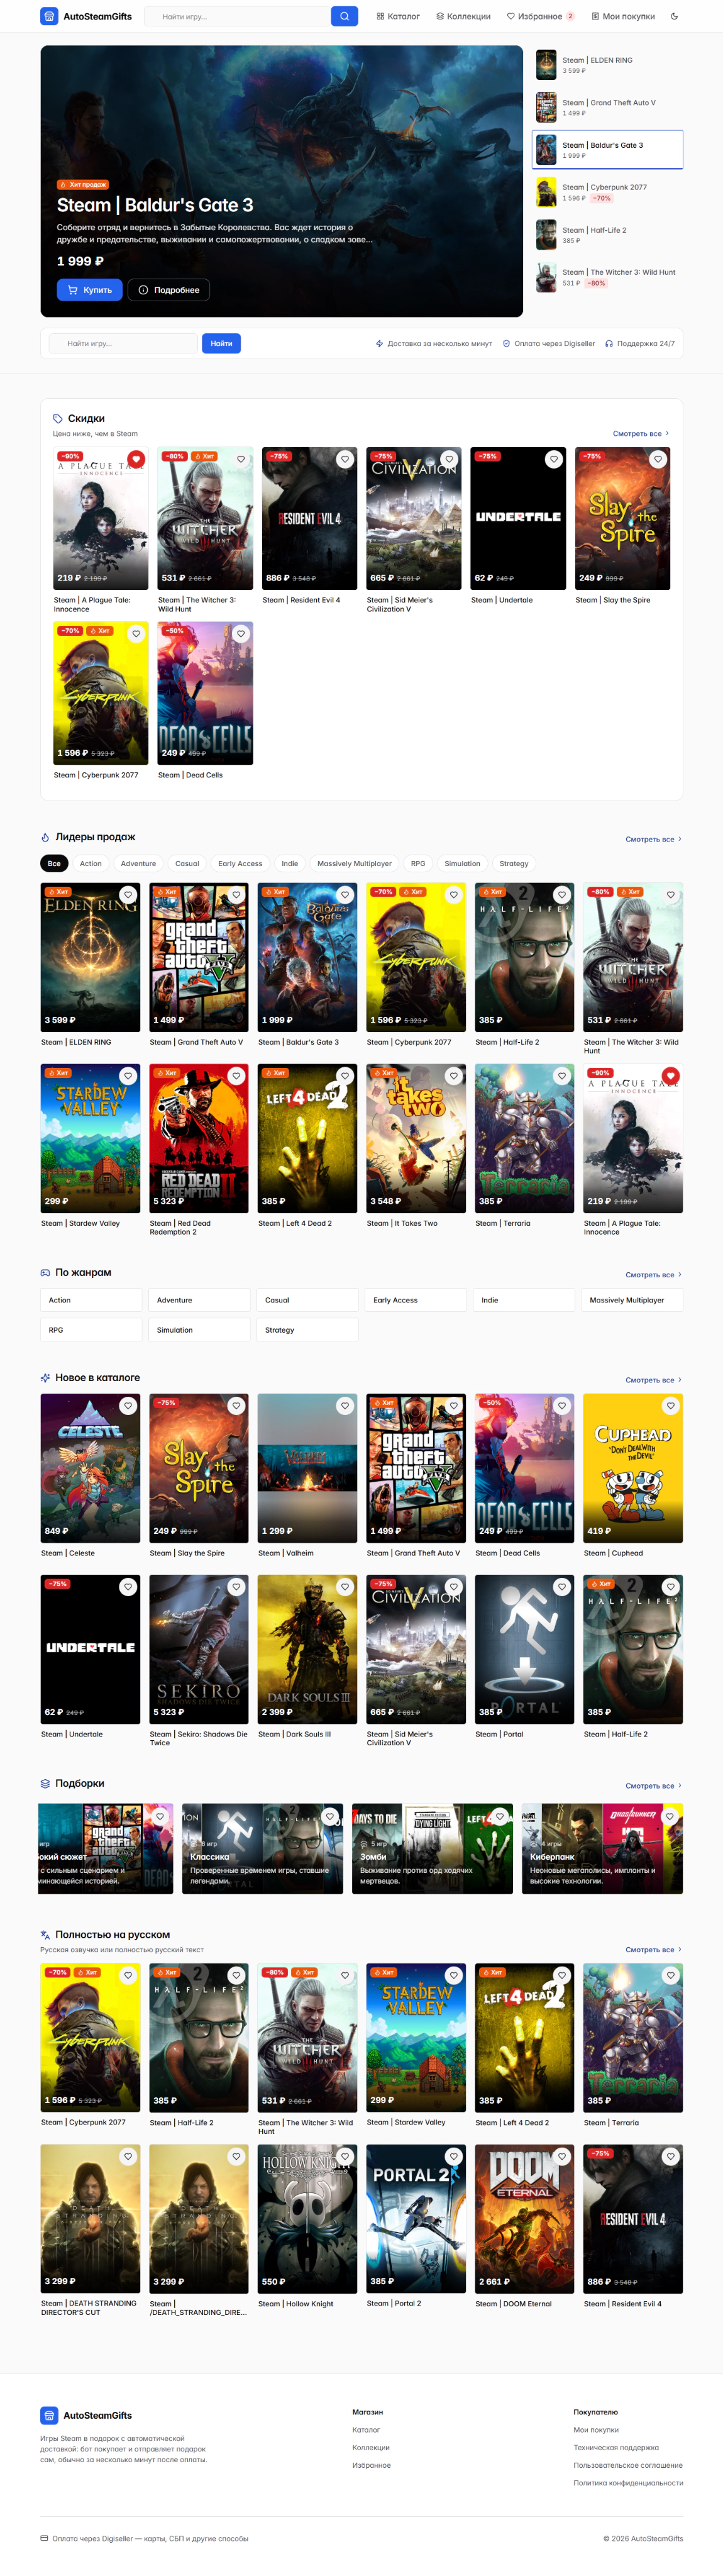Select Cyberpunk 2077 in hero side list
723x2576 pixels.
[x=607, y=192]
